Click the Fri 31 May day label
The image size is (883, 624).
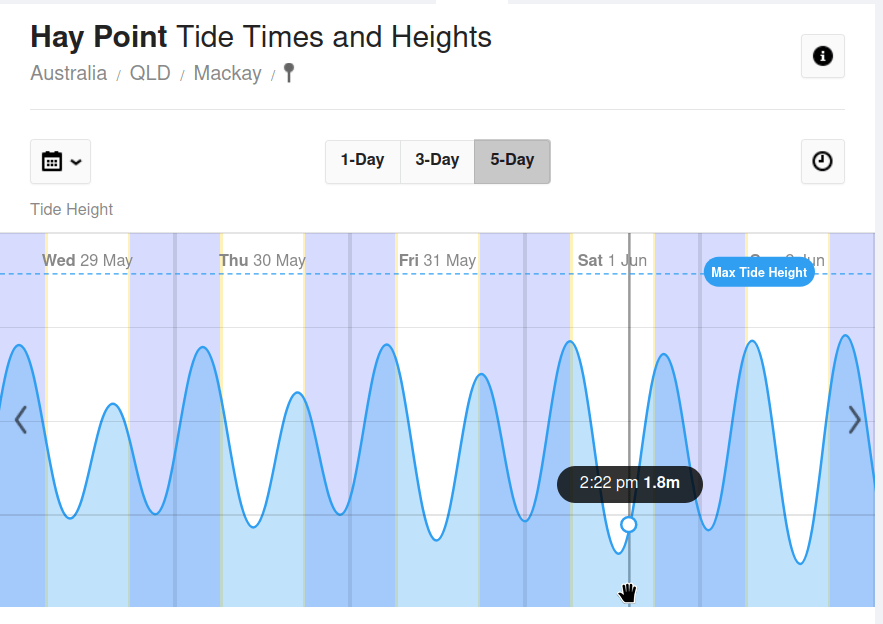(437, 260)
